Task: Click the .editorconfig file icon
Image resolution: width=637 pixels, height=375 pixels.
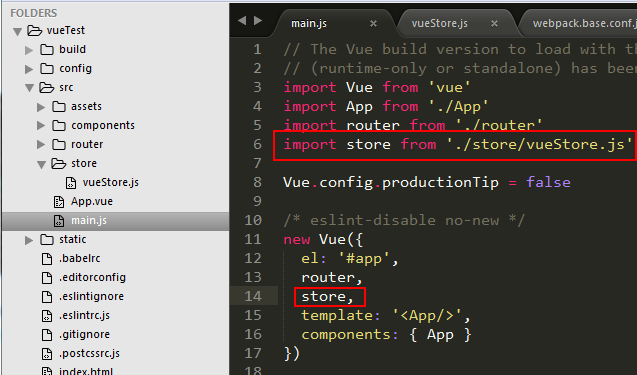Action: pyautogui.click(x=47, y=278)
